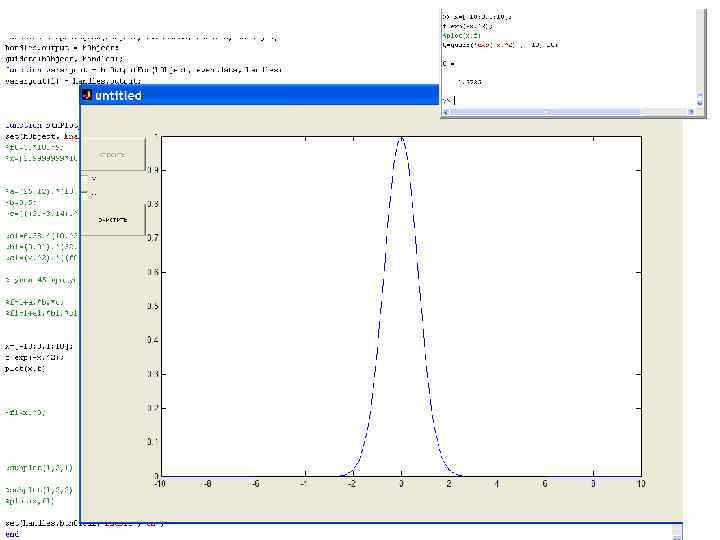The height and width of the screenshot is (540, 720).
Task: Click the Command Window vertical scroll down arrow
Action: [x=699, y=101]
